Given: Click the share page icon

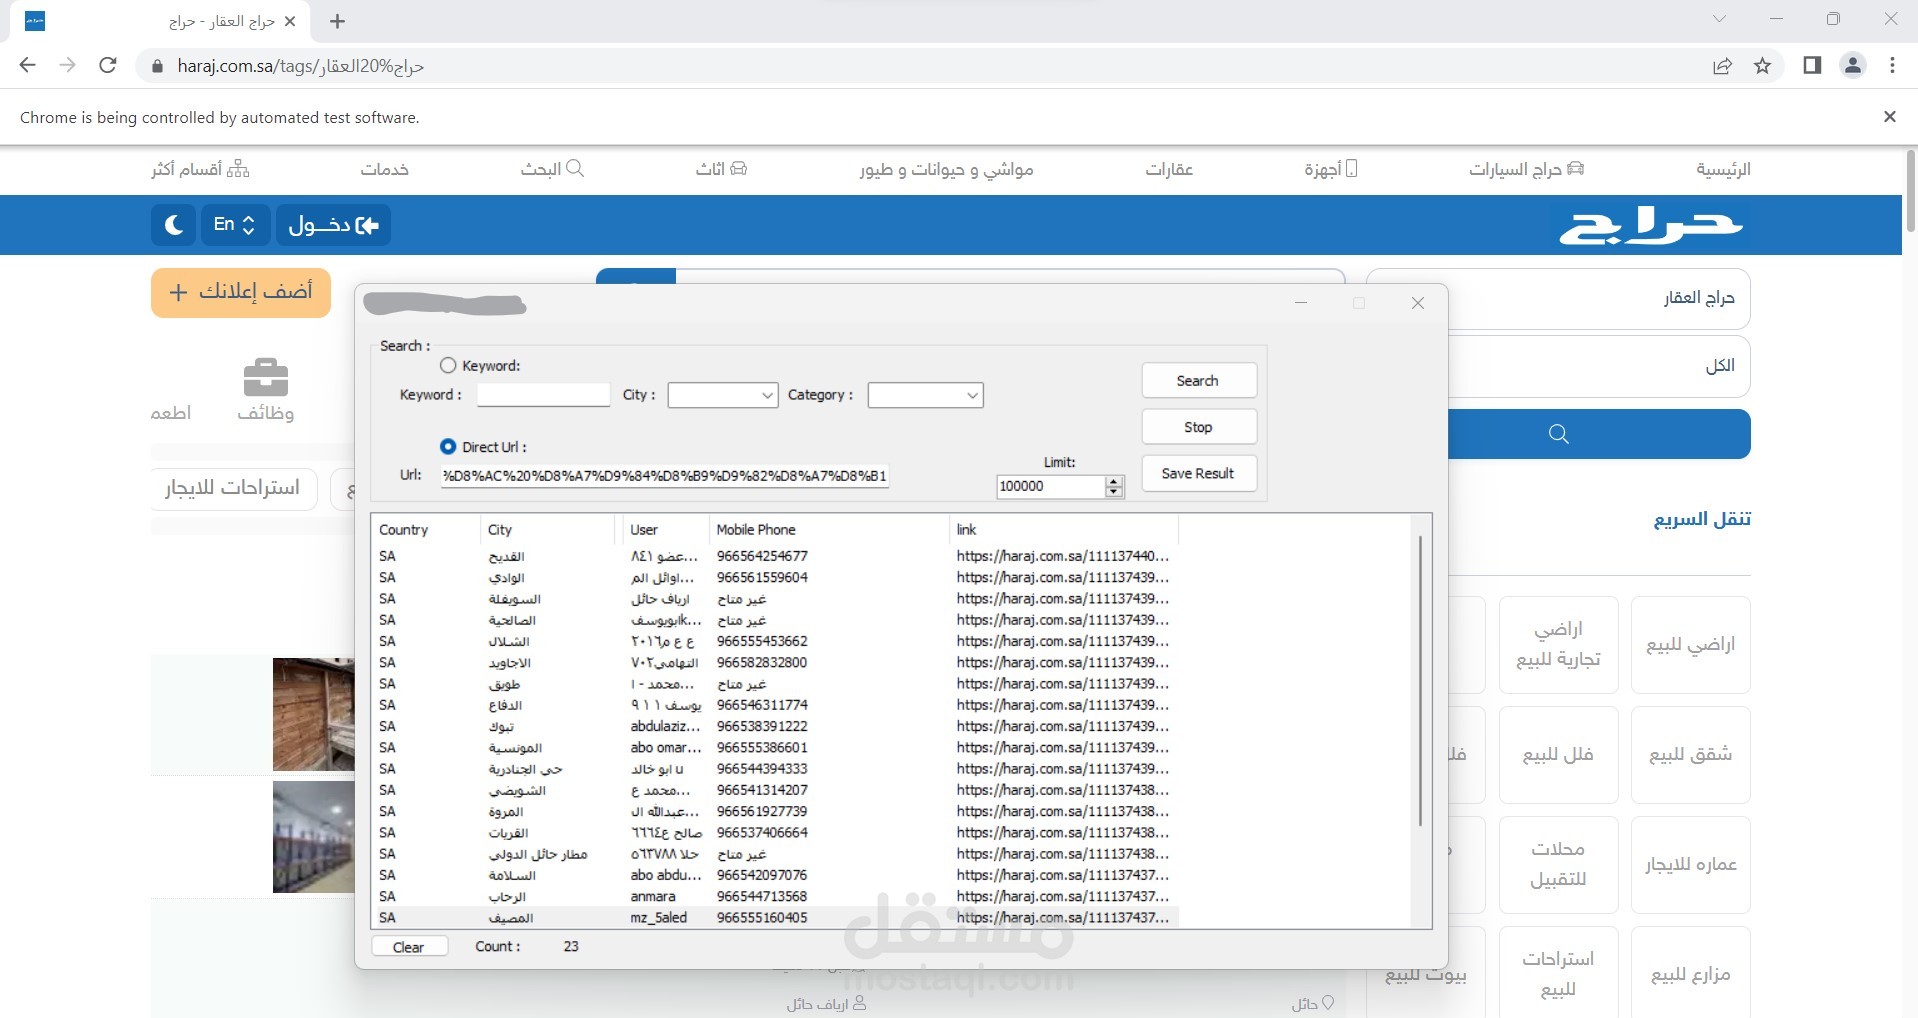Looking at the screenshot, I should click(1722, 66).
